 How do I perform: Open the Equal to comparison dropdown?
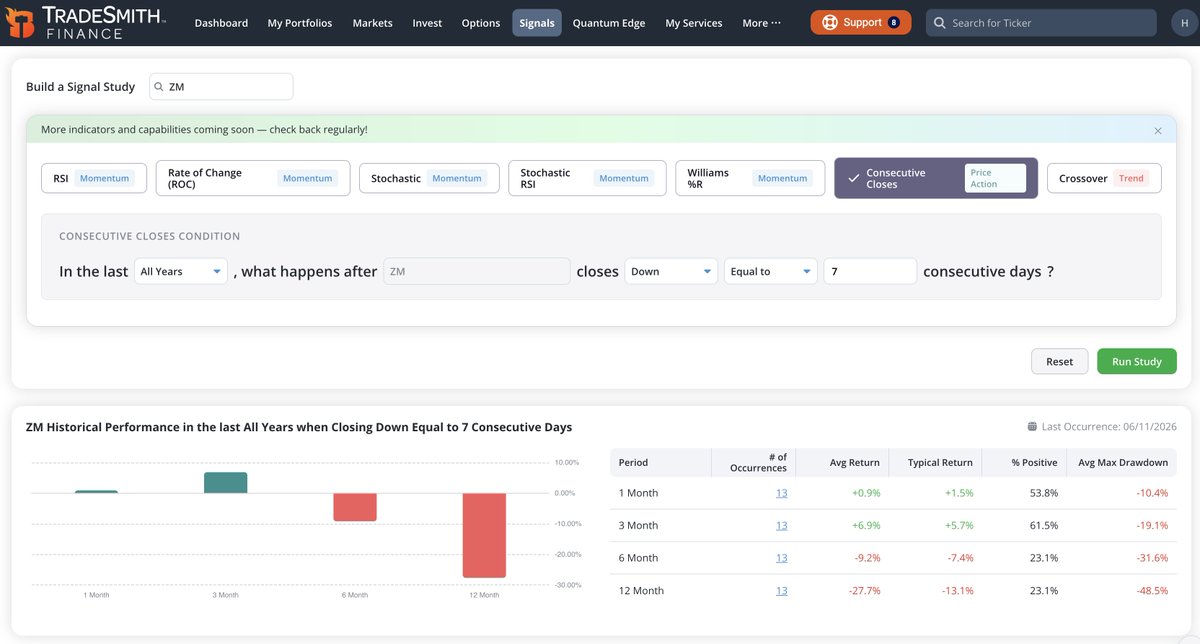[x=770, y=271]
